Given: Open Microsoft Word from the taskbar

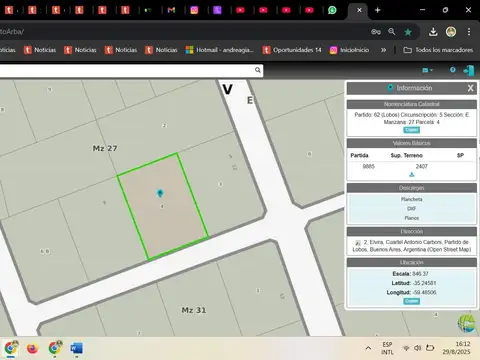Looking at the screenshot, I should coord(77,349).
